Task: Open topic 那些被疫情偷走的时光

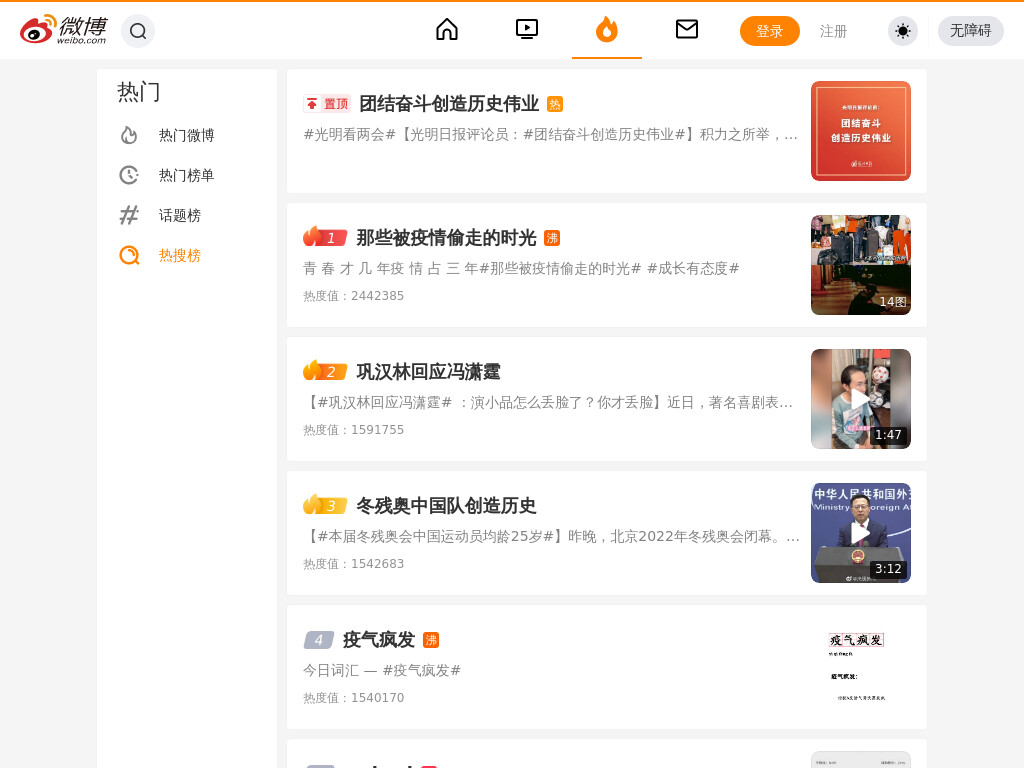Action: tap(446, 238)
